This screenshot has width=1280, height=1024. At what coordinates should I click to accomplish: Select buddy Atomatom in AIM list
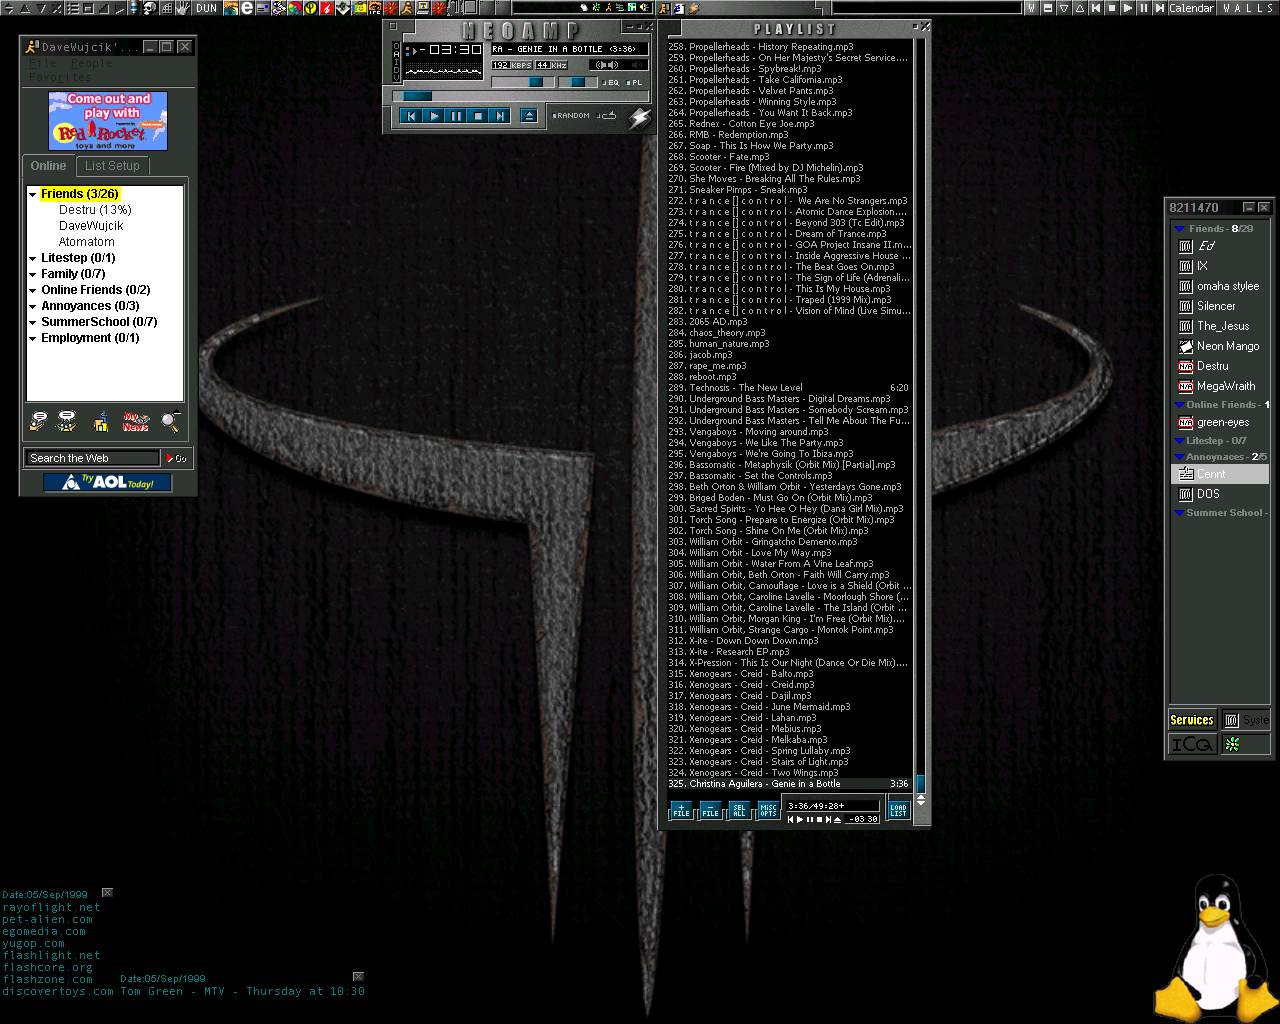pyautogui.click(x=86, y=242)
